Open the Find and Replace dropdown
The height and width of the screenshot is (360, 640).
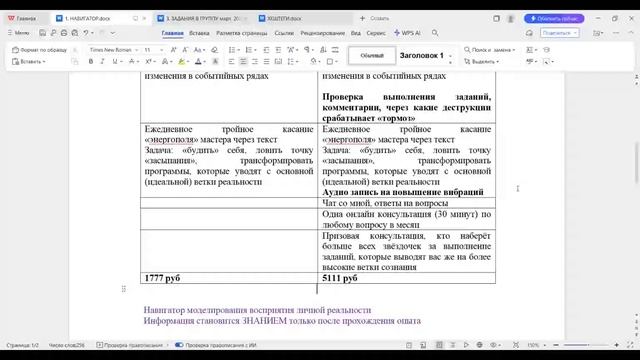click(x=490, y=50)
